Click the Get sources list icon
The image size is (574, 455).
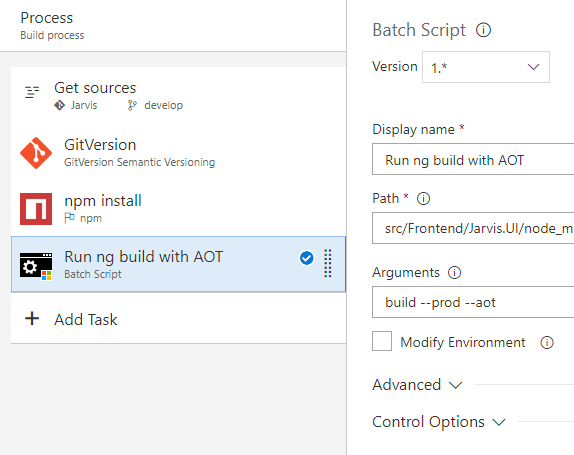tap(32, 92)
